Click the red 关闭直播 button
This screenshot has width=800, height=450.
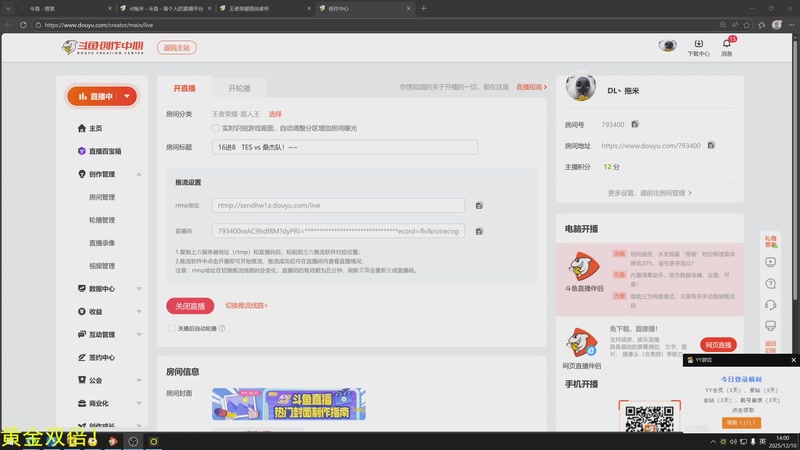click(190, 306)
